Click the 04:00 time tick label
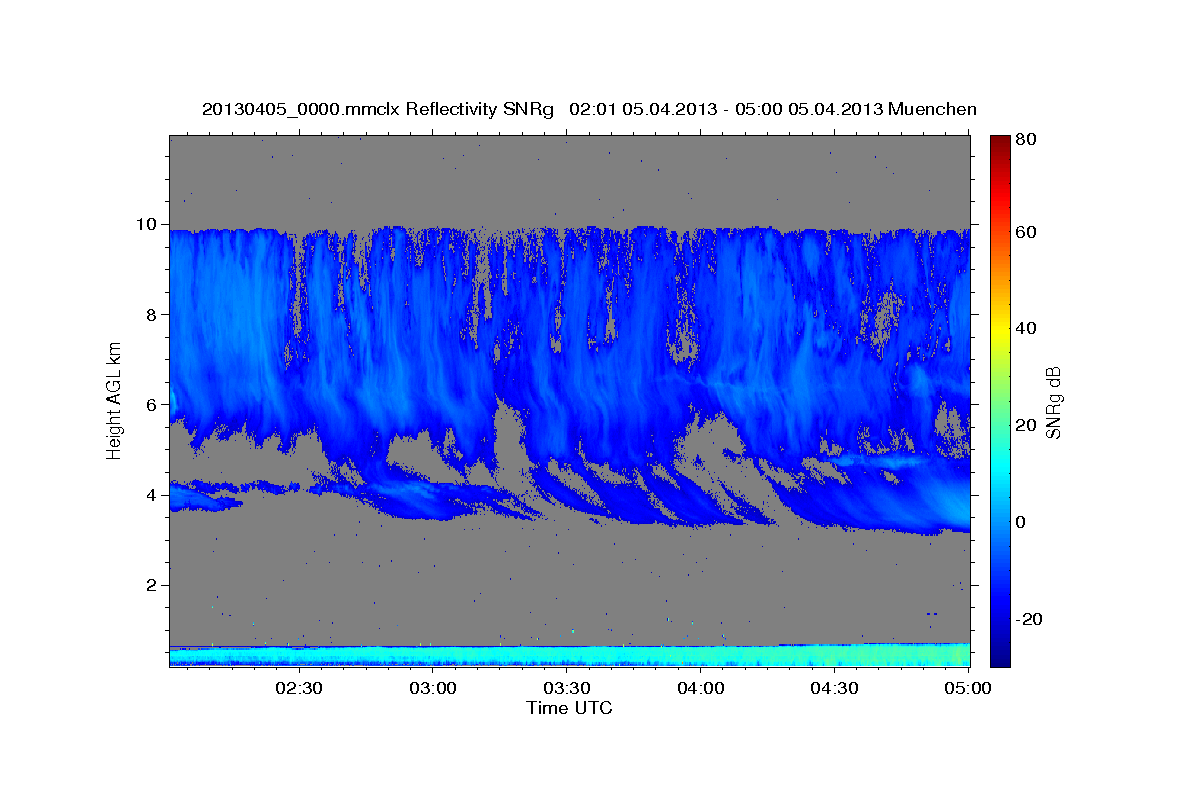 coord(700,688)
